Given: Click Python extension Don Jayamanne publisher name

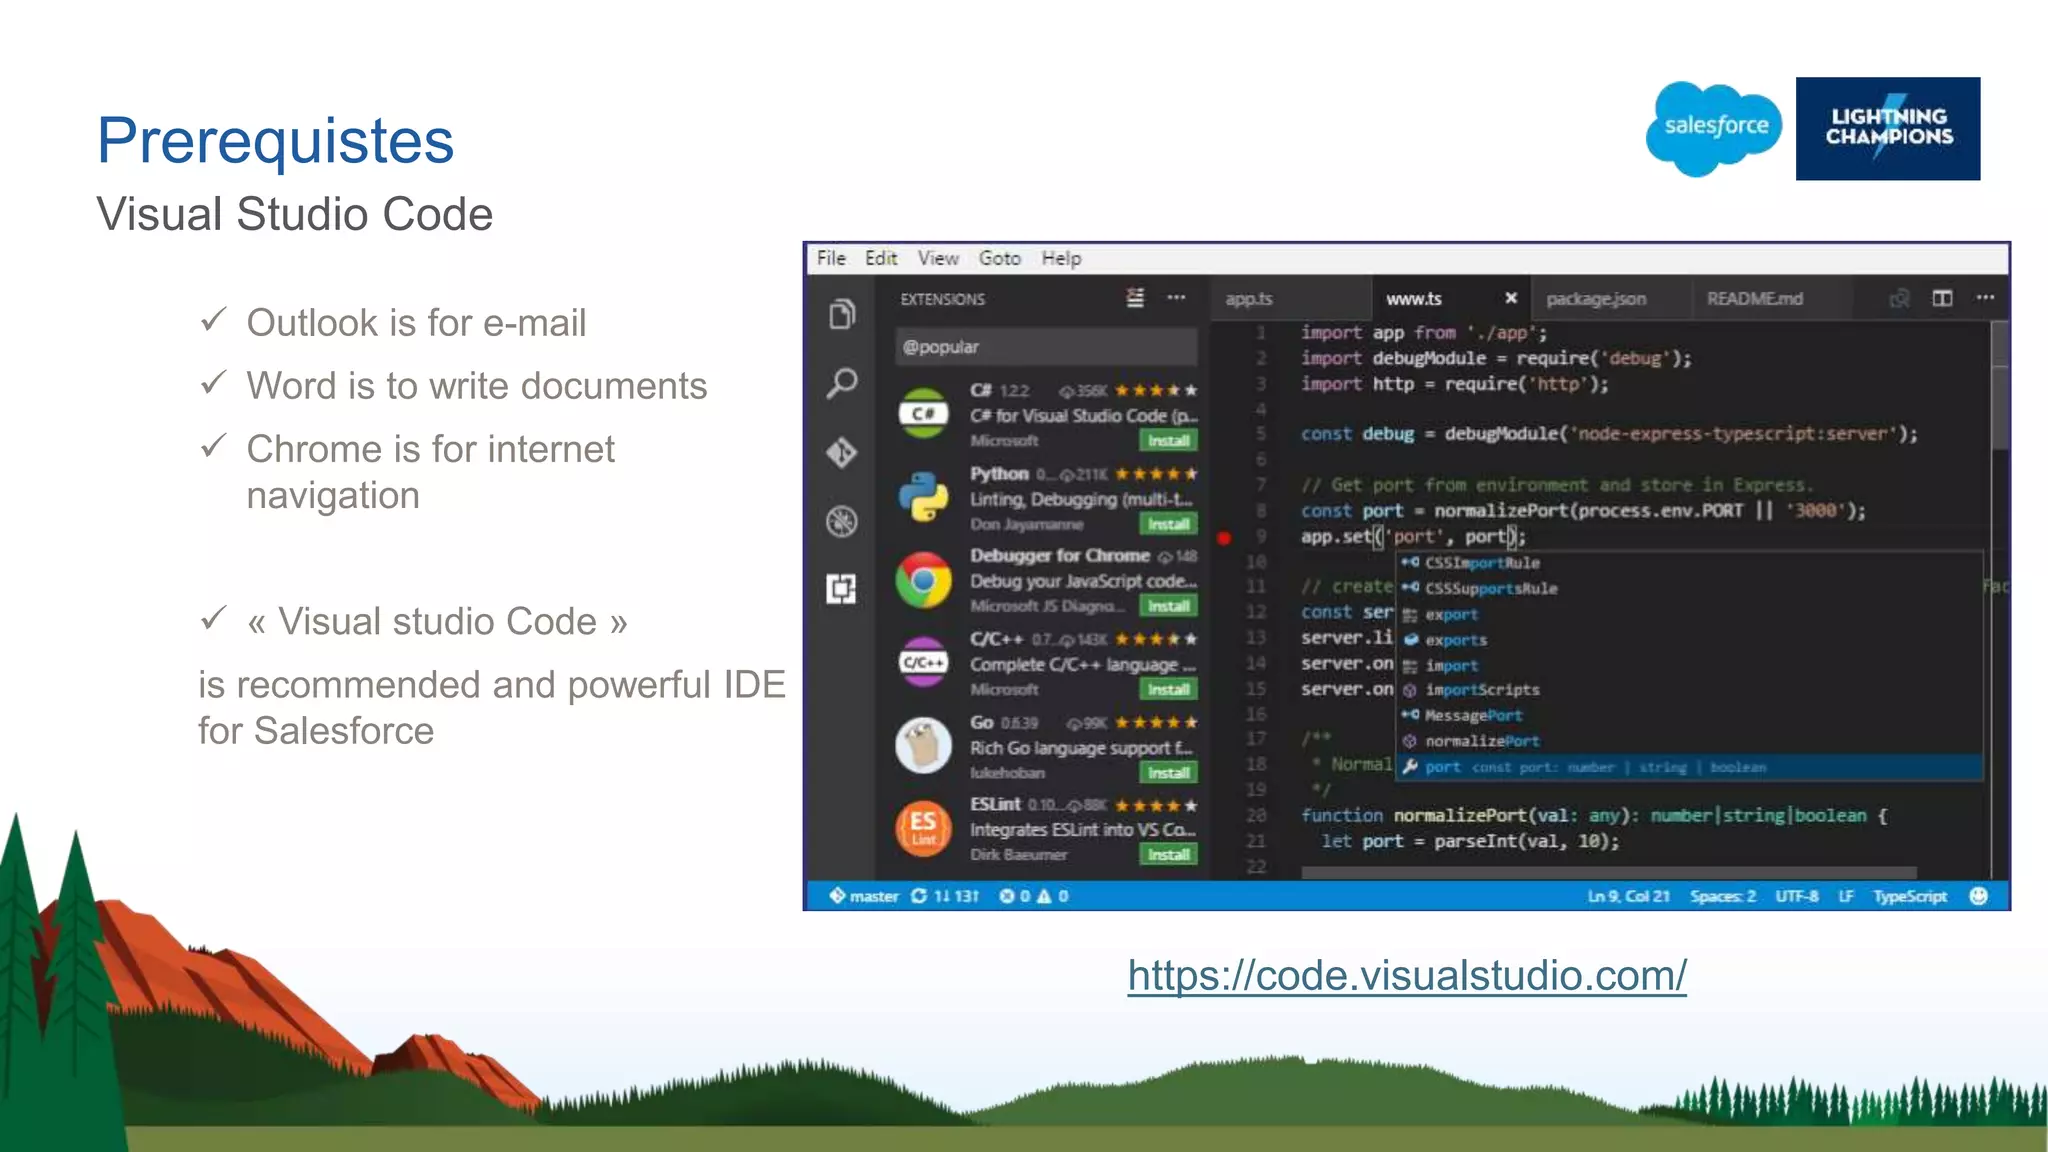Looking at the screenshot, I should click(1026, 524).
